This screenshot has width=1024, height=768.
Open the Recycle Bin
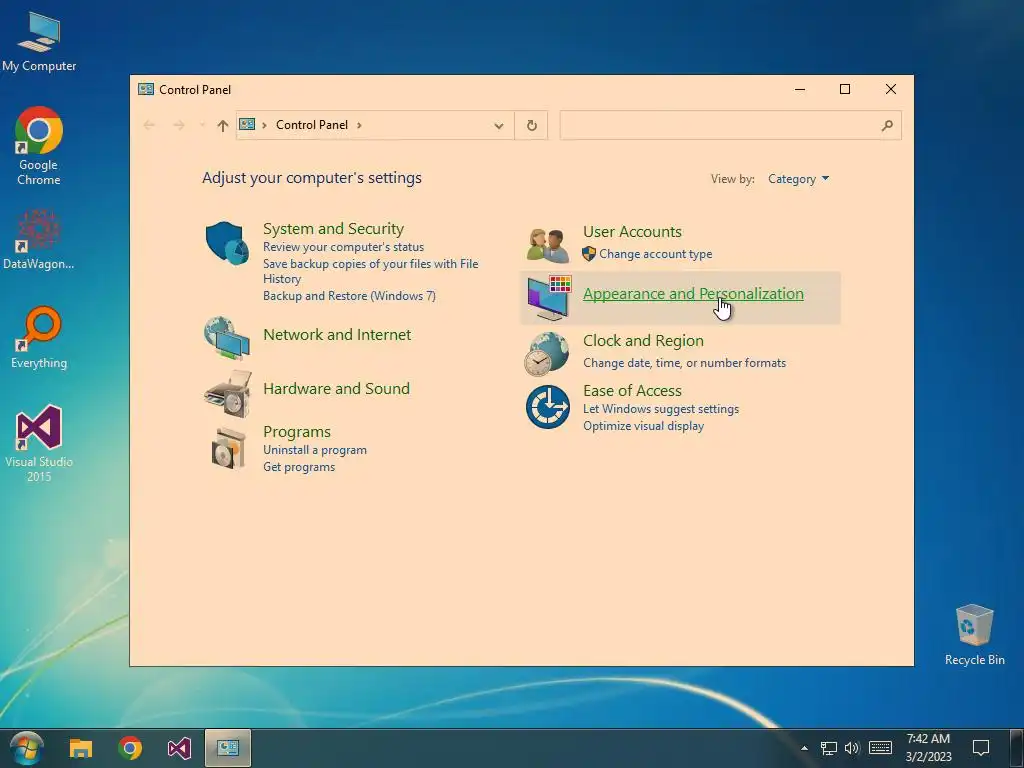click(x=974, y=635)
